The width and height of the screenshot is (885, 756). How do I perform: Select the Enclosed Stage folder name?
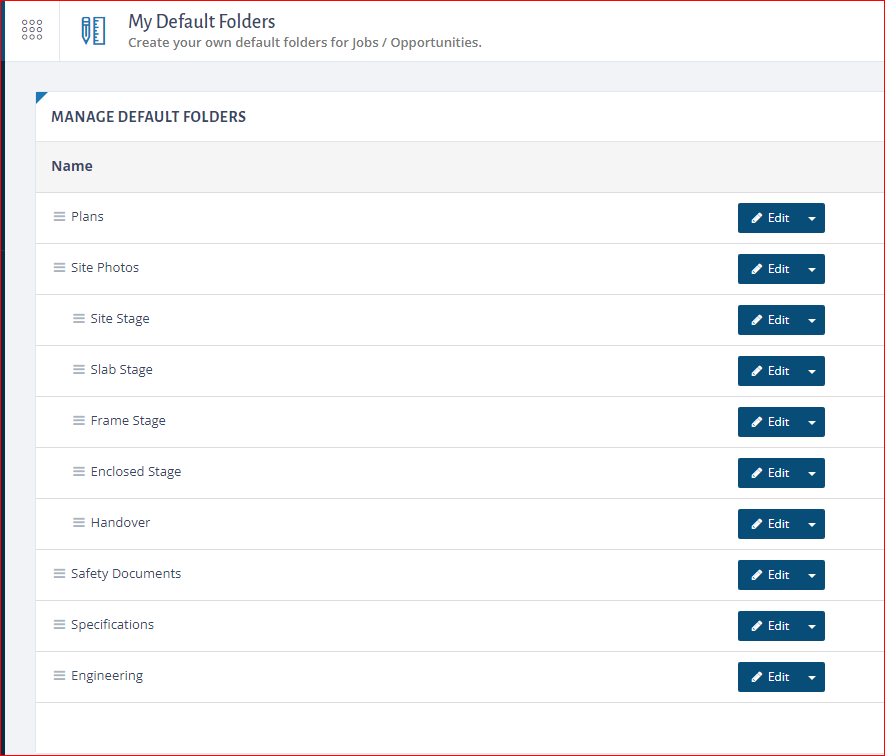(136, 472)
